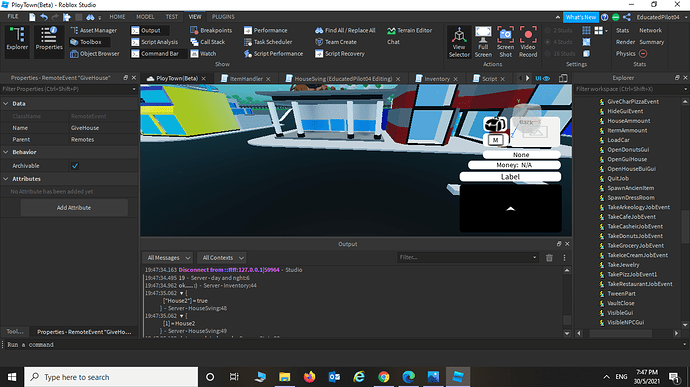Open Google Chrome from the taskbar
690x387 pixels.
[384, 377]
